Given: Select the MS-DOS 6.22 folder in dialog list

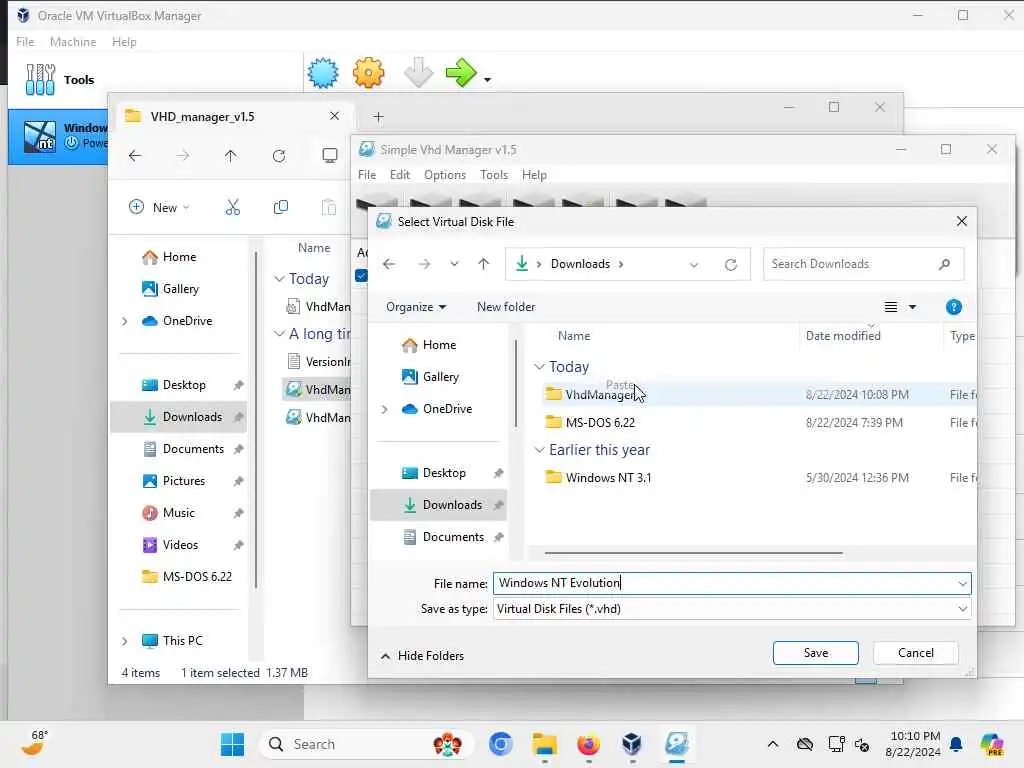Looking at the screenshot, I should 600,423.
